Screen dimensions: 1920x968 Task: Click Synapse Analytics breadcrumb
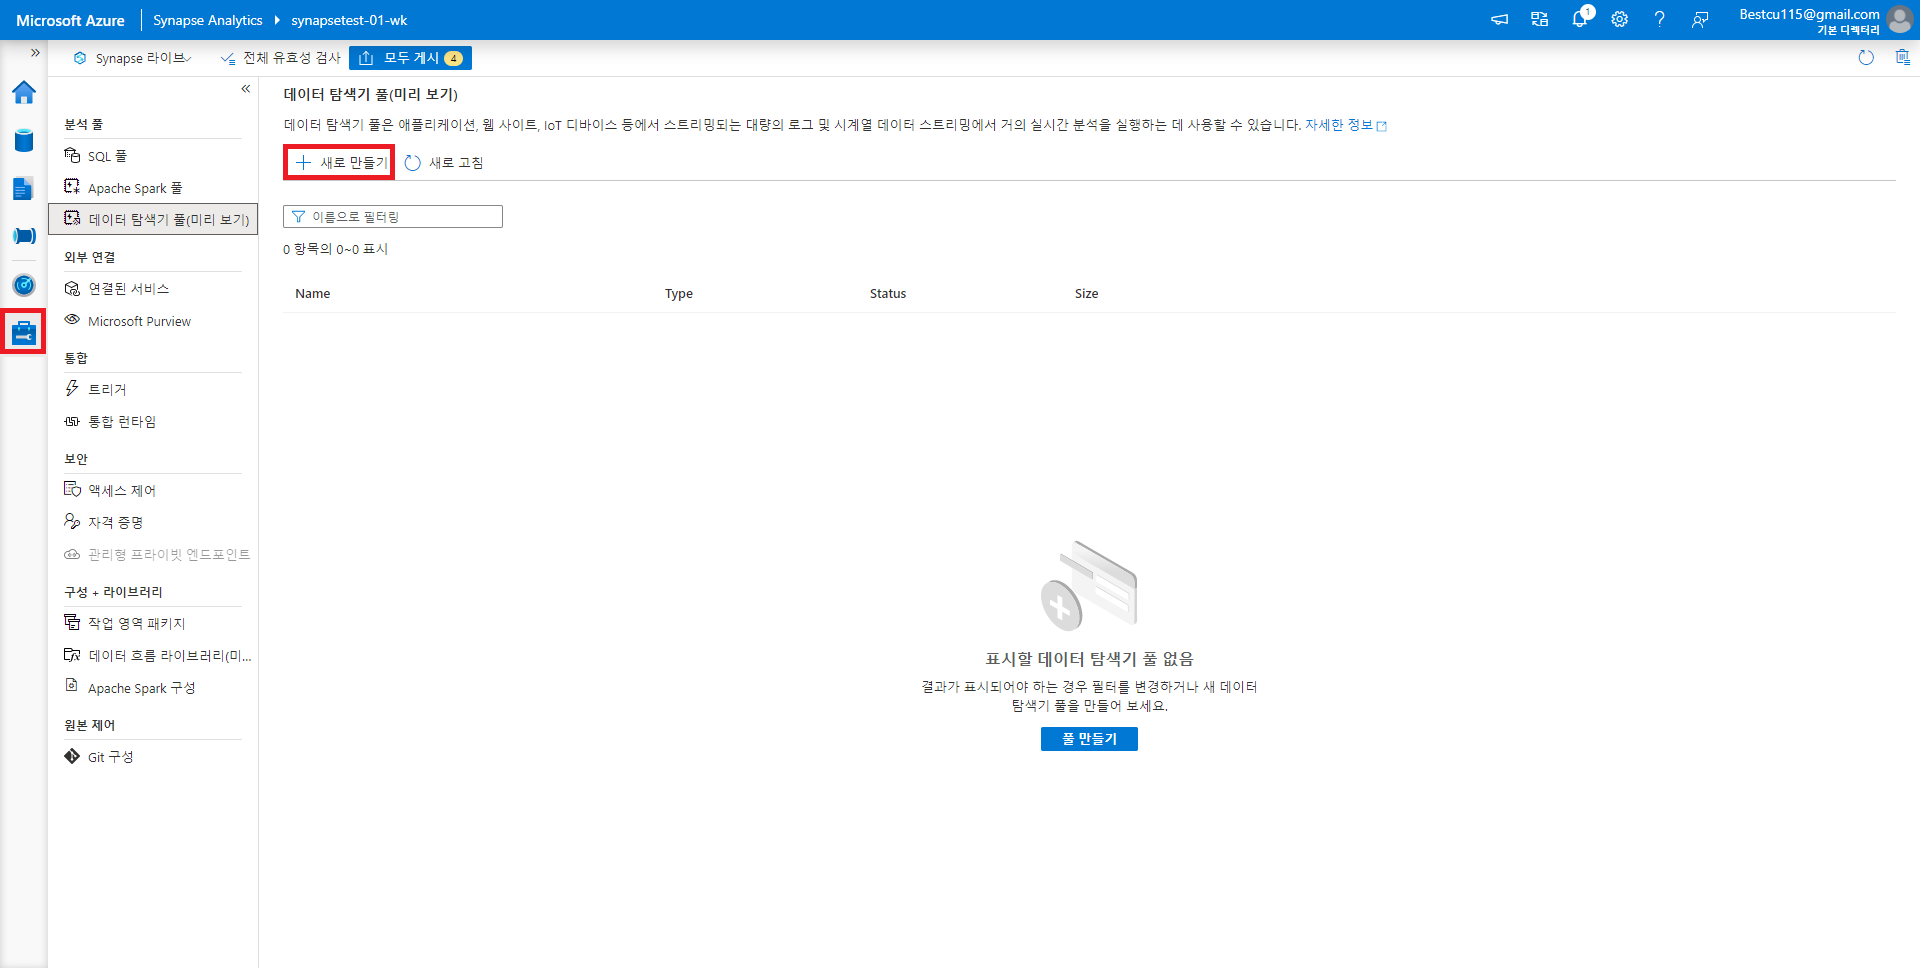pos(208,20)
